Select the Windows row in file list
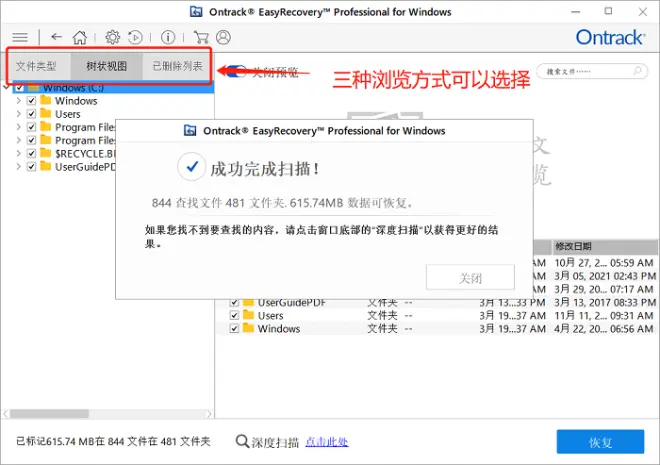Image resolution: width=660 pixels, height=465 pixels. point(436,328)
